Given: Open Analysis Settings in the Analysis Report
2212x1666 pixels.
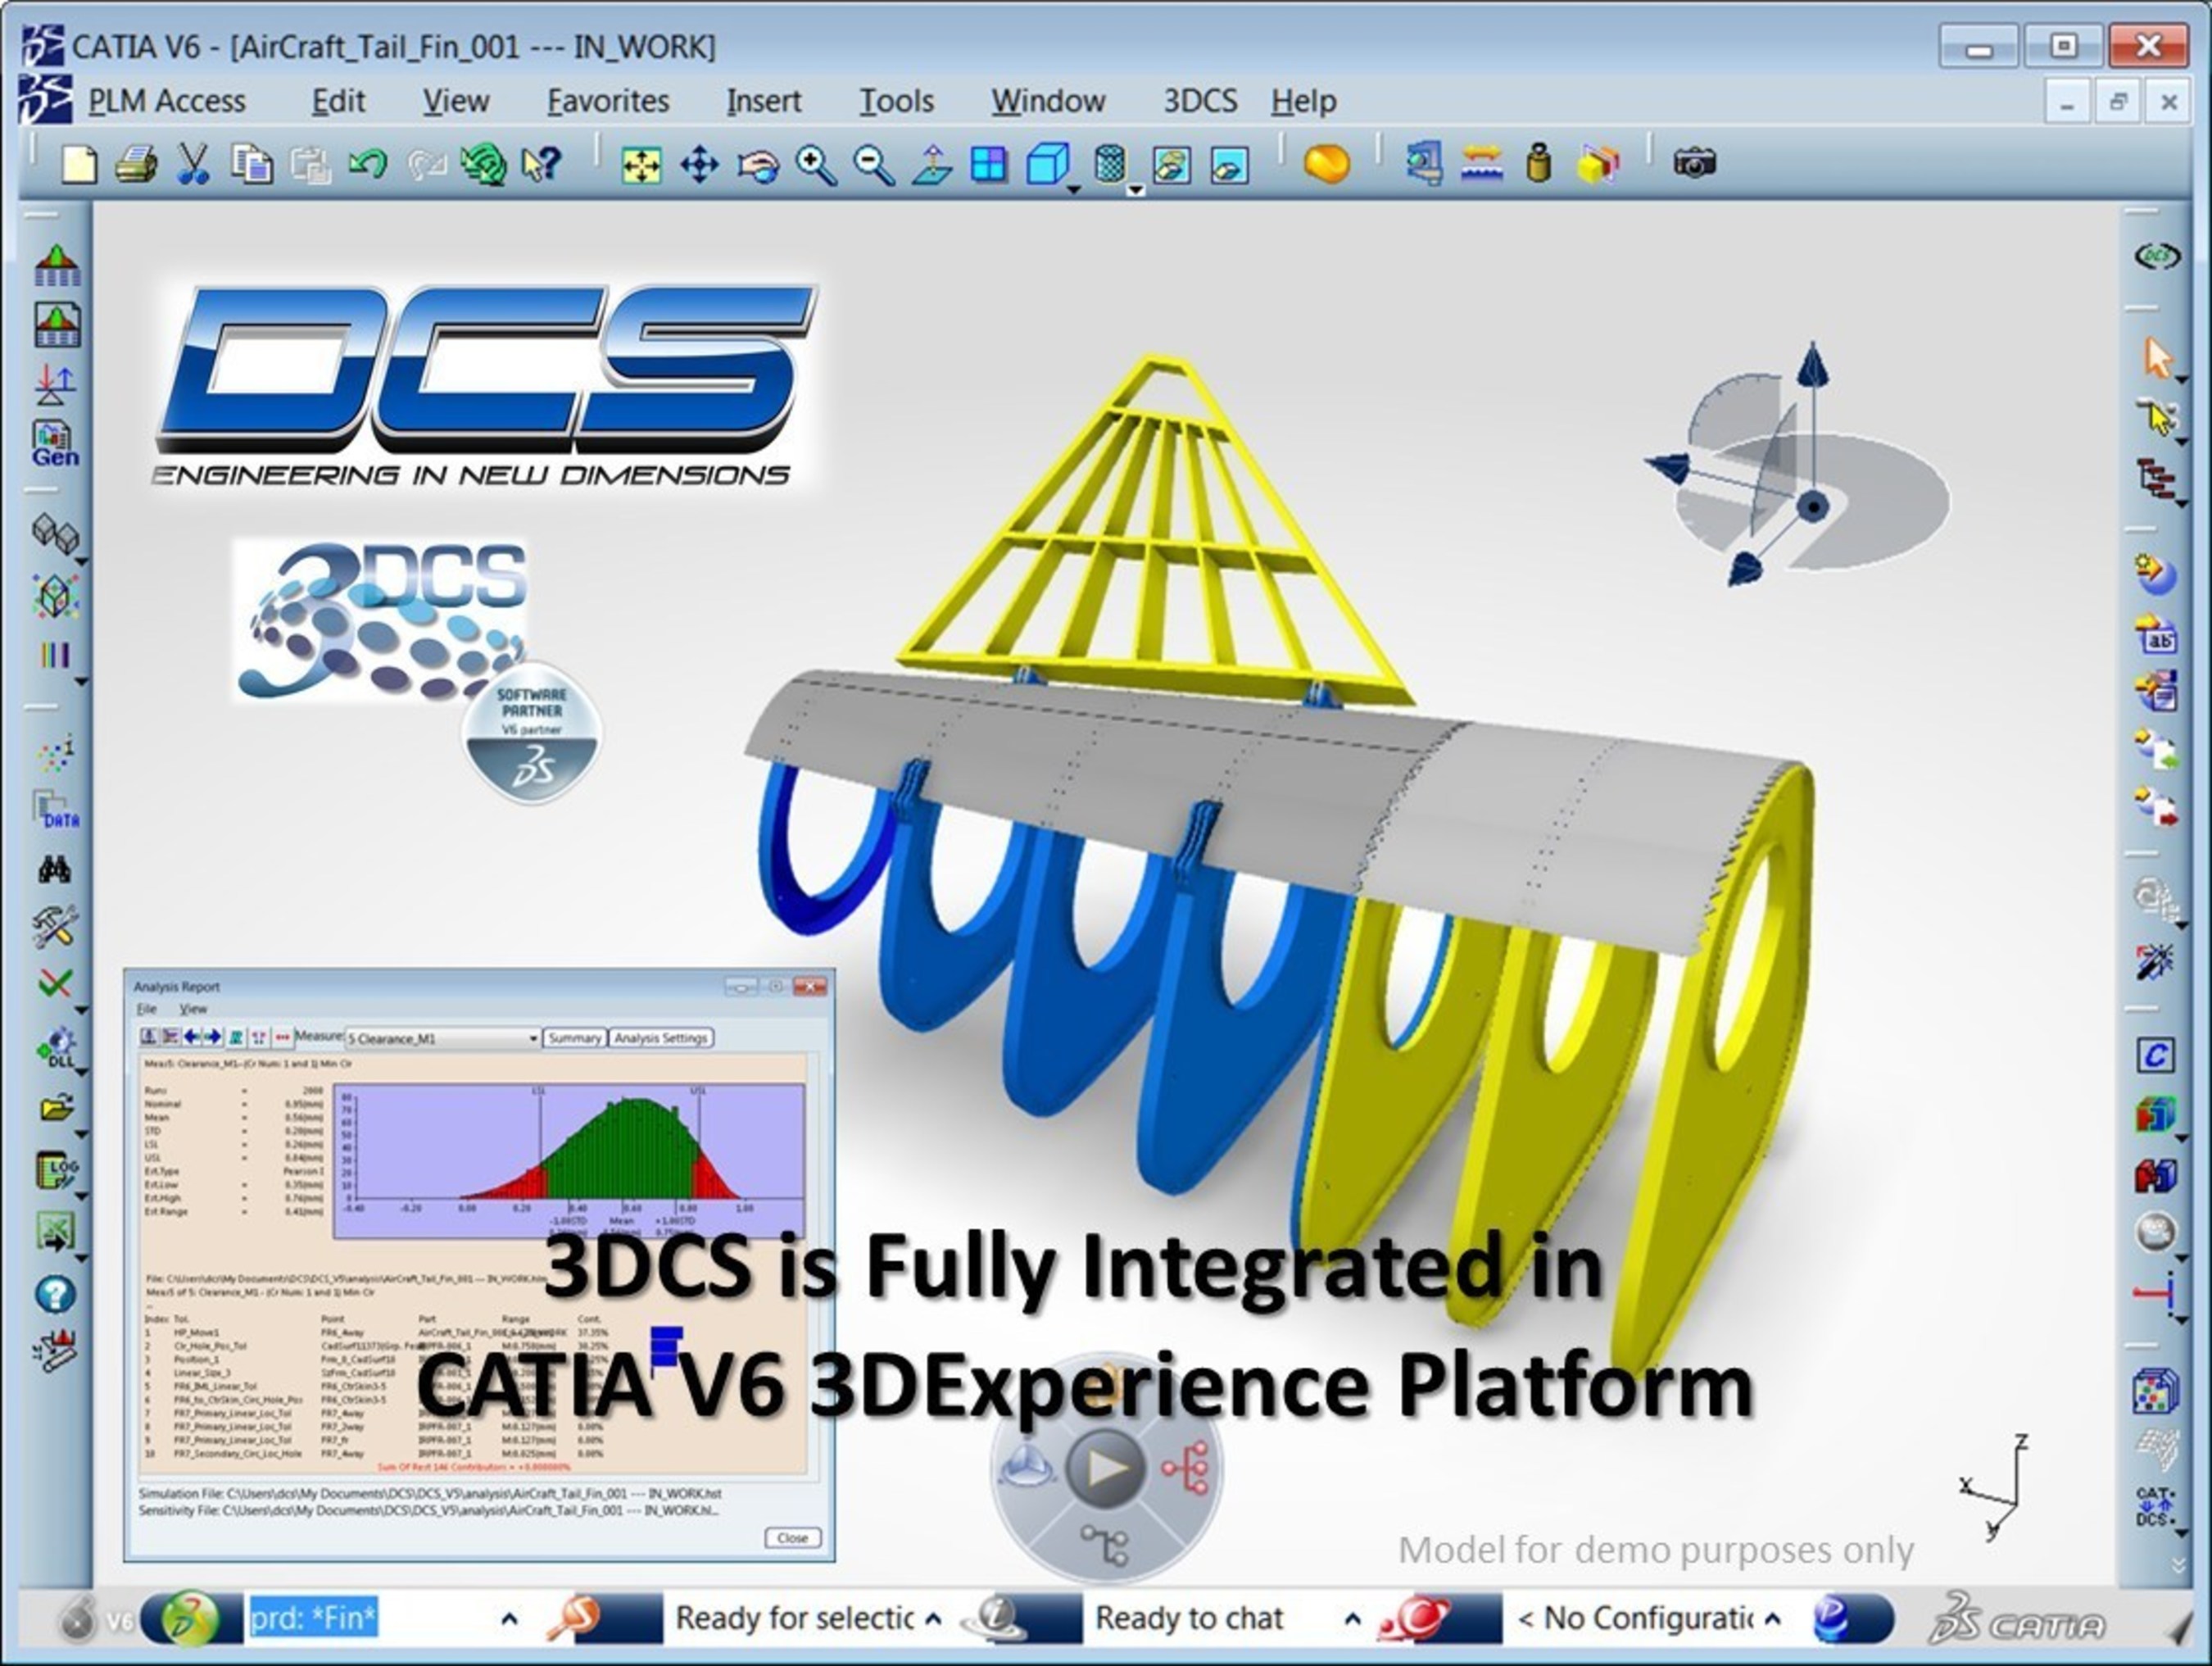Looking at the screenshot, I should [661, 1038].
